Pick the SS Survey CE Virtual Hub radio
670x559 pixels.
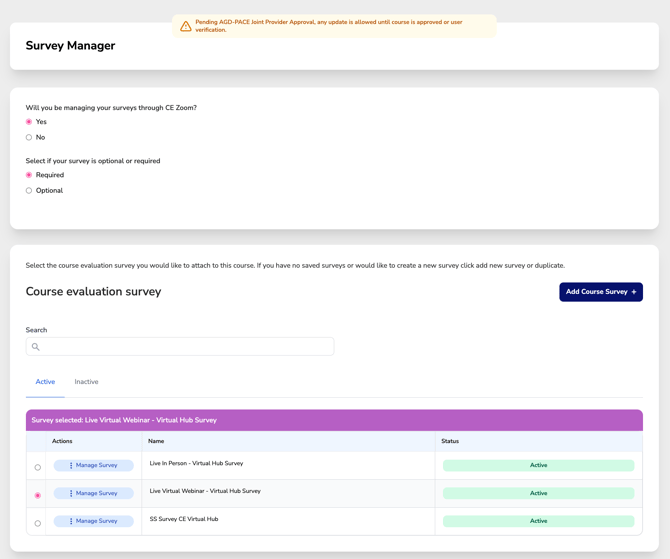tap(38, 523)
